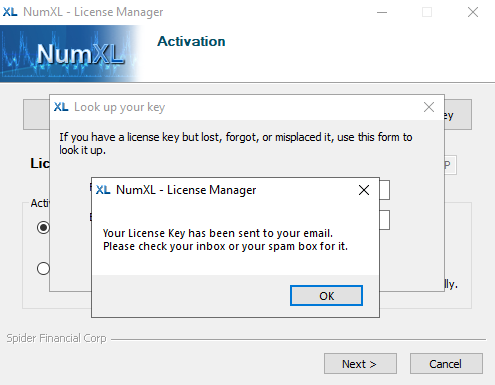Viewport: 495px width, 385px height.
Task: Click the XL icon beside 'Look up your key'
Action: pos(61,107)
